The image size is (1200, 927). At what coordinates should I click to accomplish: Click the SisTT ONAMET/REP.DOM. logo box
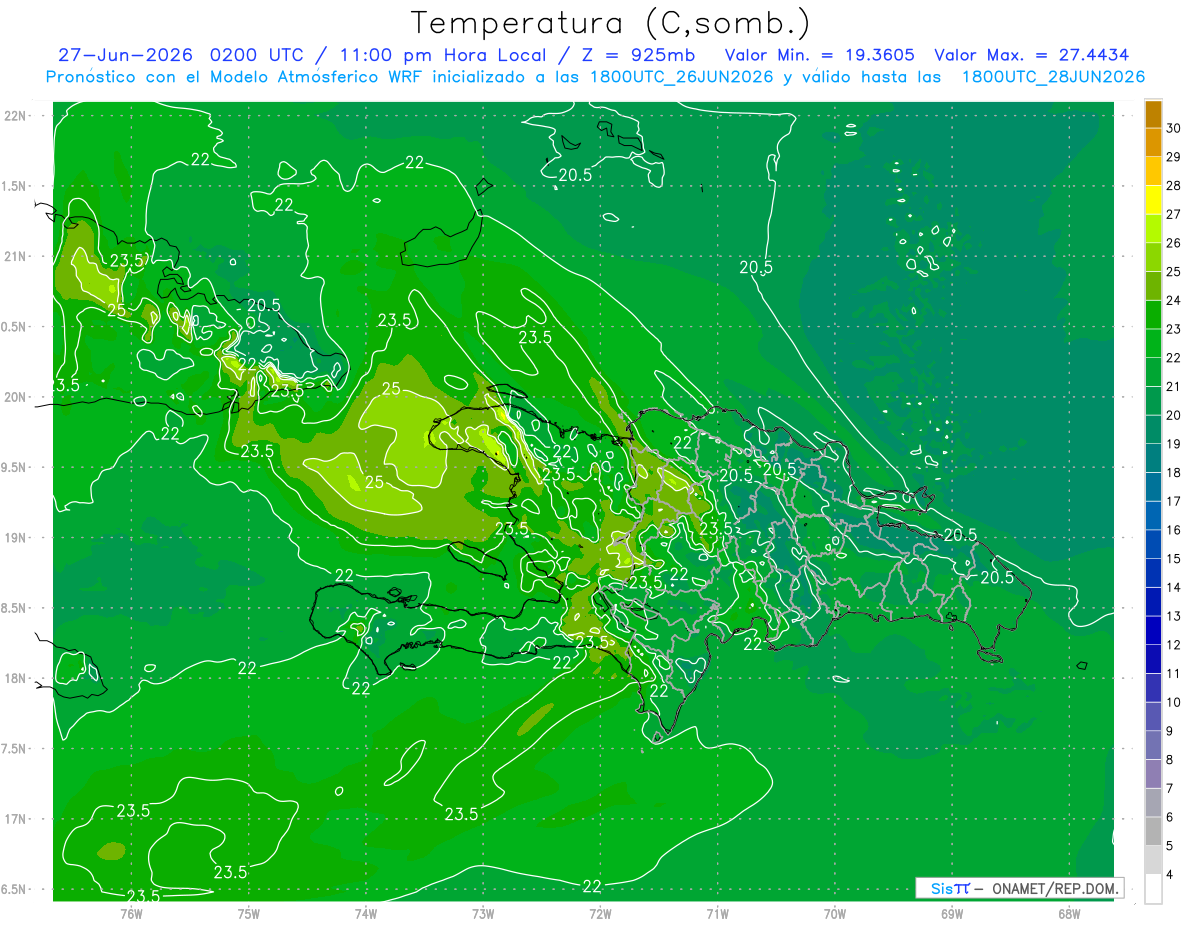[1019, 888]
